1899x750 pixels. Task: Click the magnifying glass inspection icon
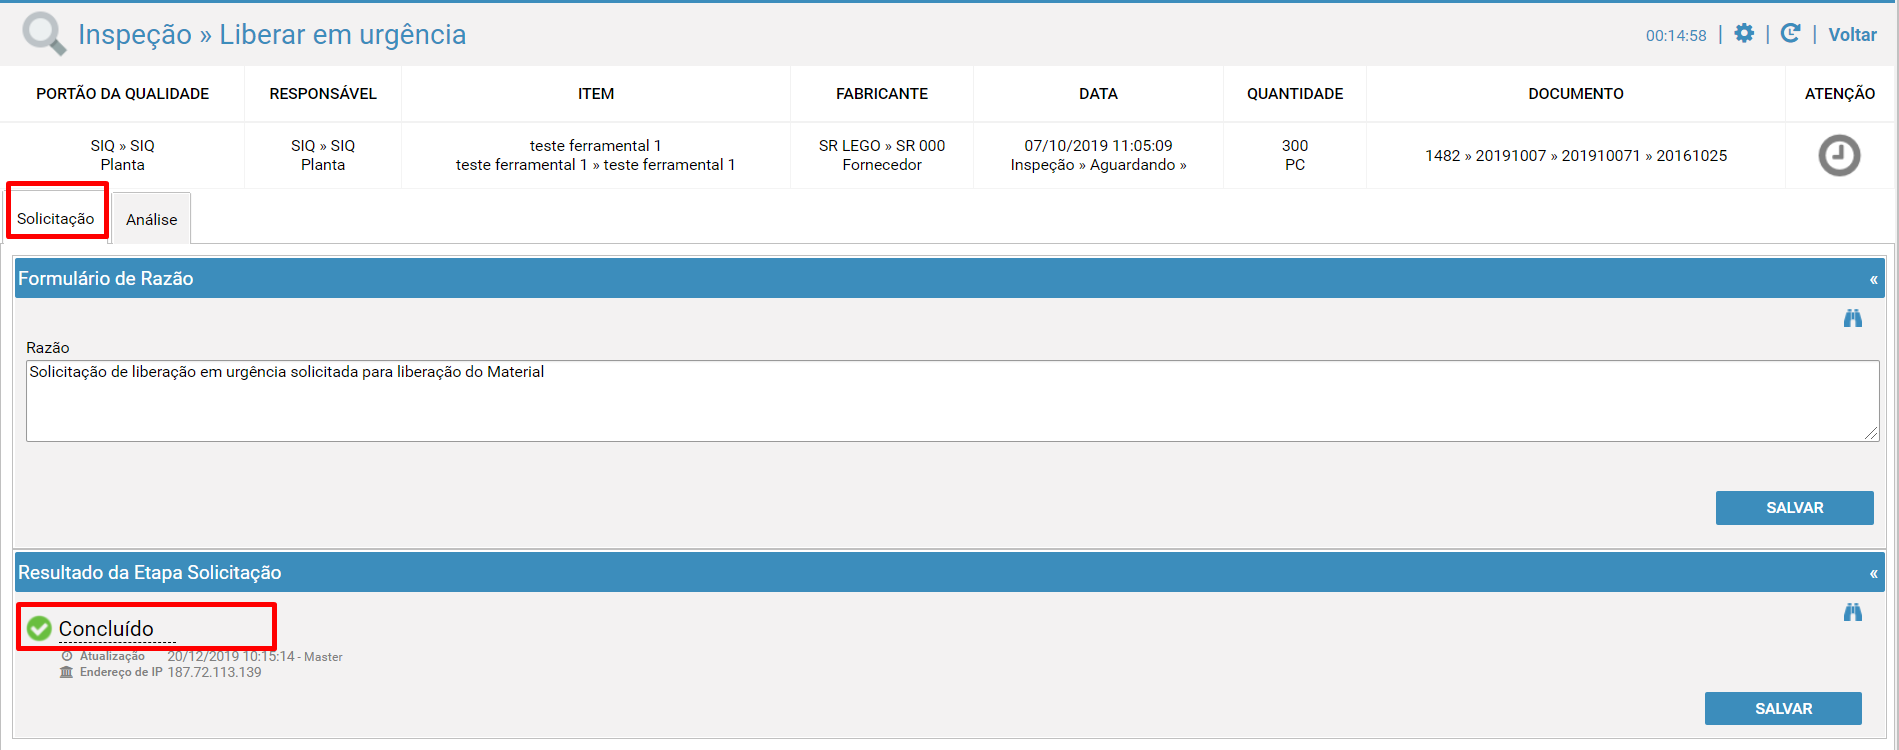pos(45,33)
